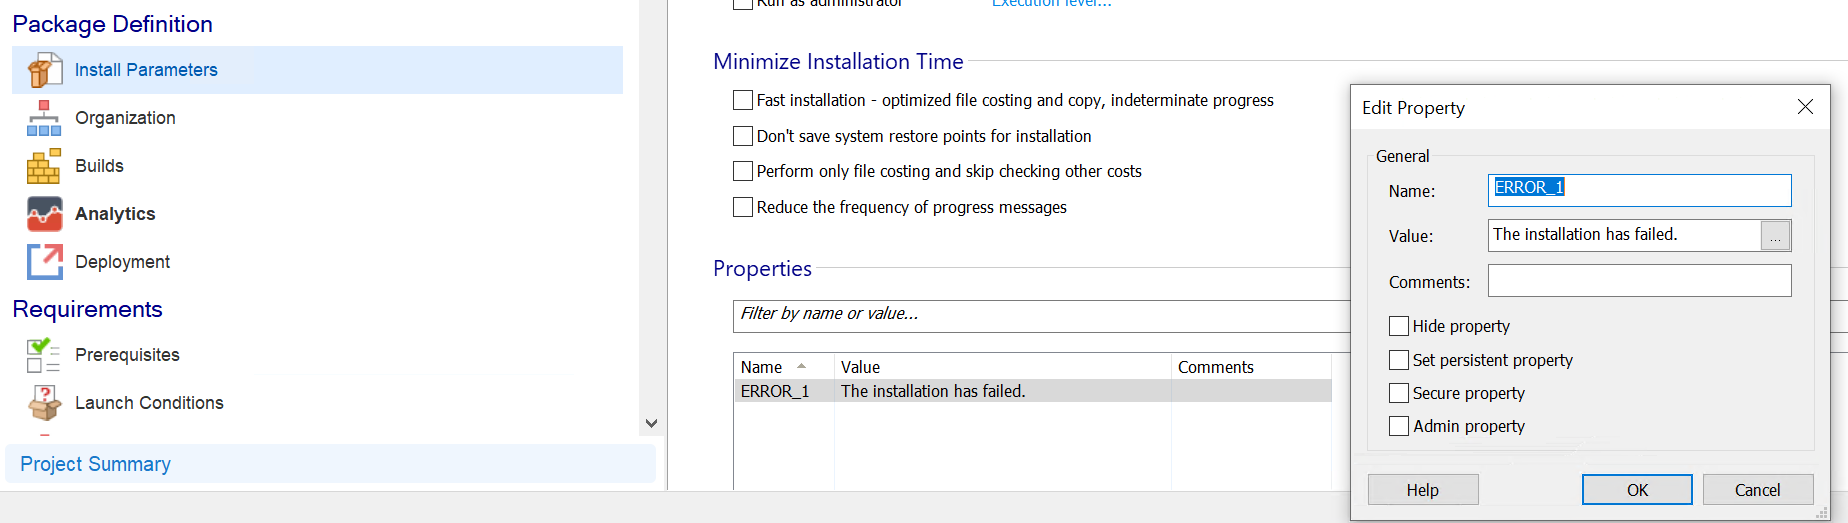
Task: Click the Launch Conditions box icon
Action: pos(44,403)
